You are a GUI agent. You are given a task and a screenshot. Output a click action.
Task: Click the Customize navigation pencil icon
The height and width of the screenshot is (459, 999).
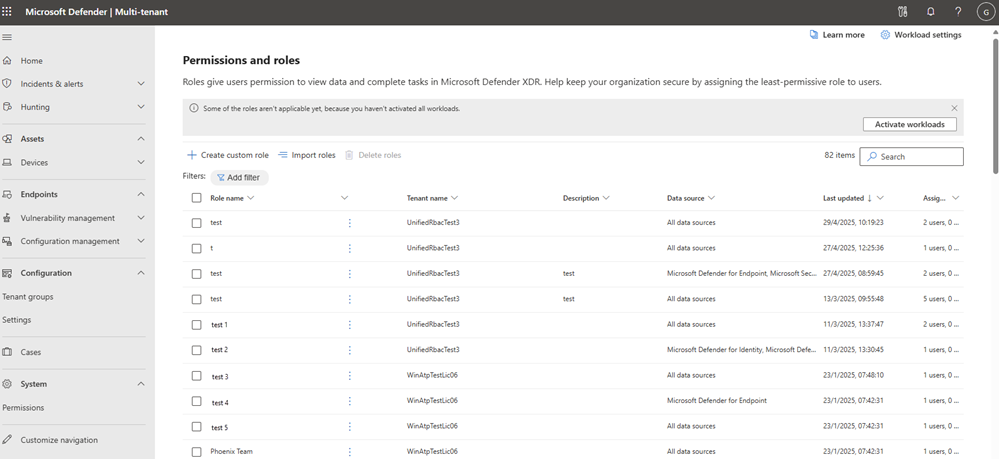(8, 440)
